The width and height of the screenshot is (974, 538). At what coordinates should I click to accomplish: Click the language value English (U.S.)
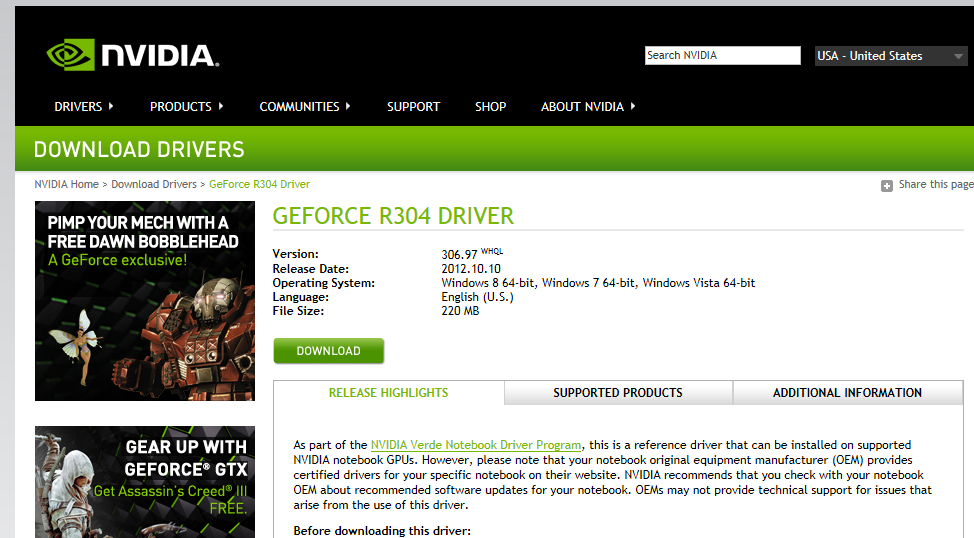(x=478, y=297)
